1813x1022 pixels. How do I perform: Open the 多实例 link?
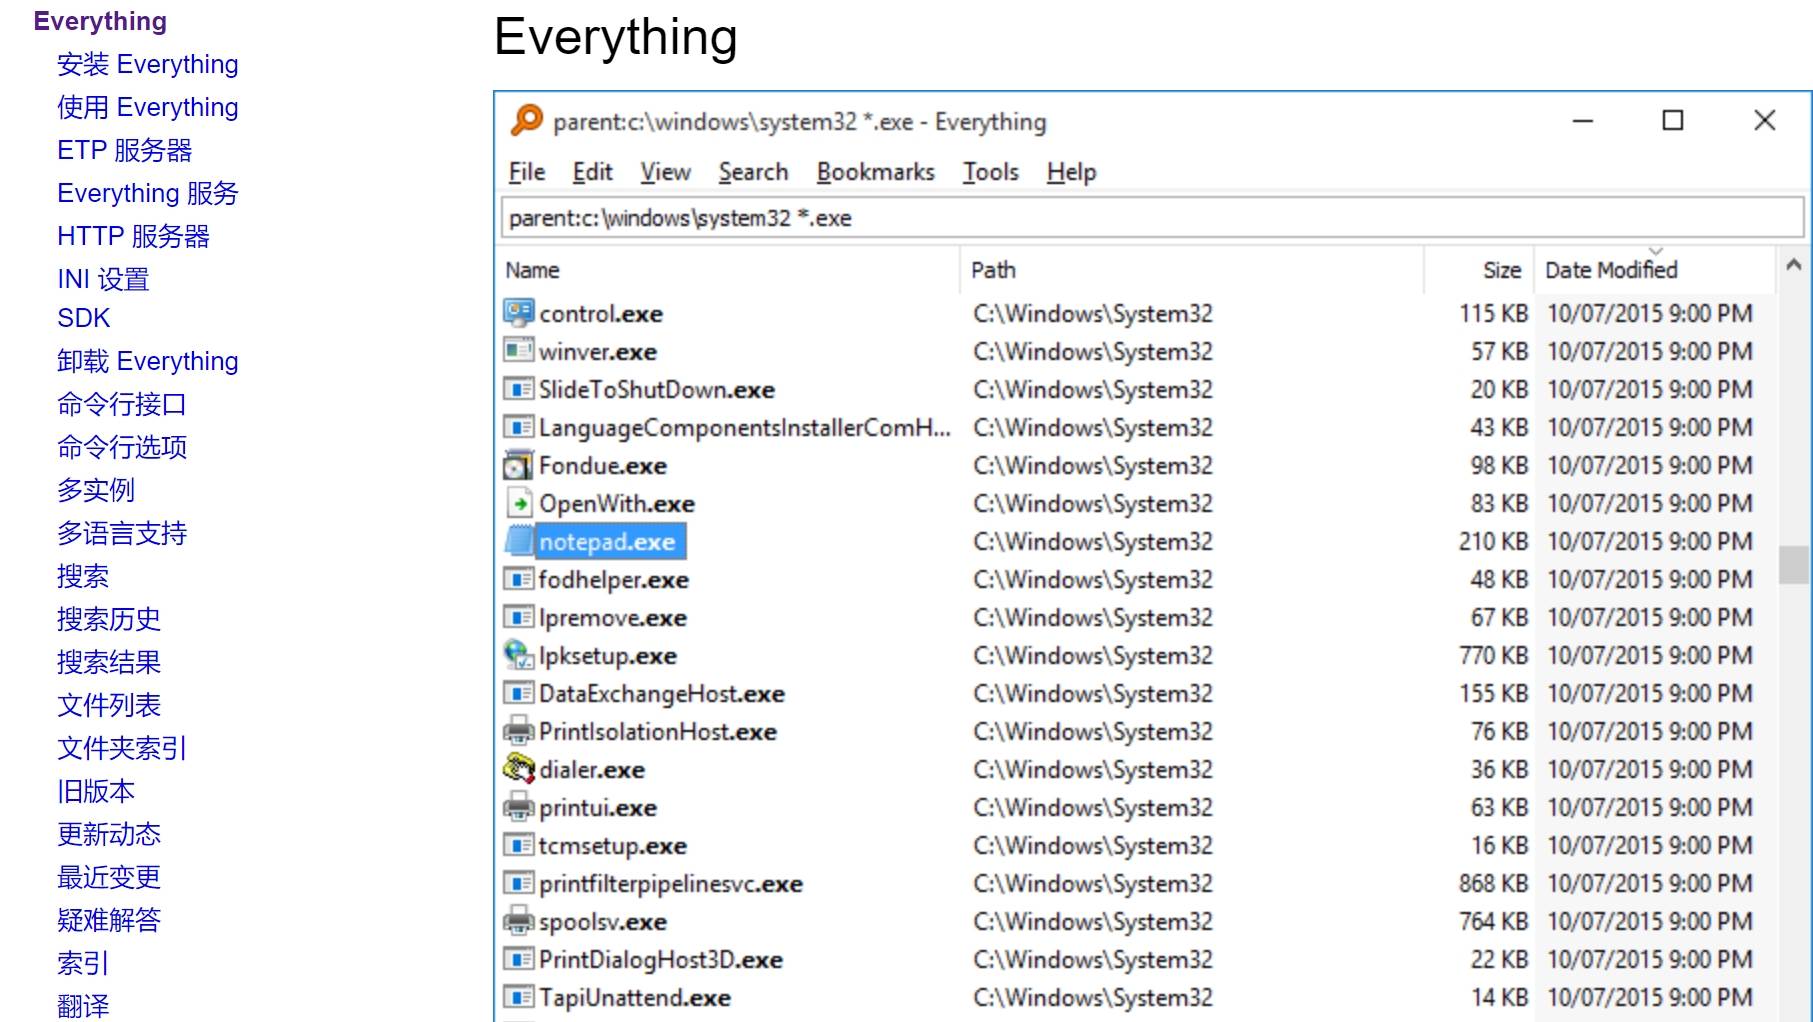(x=96, y=490)
